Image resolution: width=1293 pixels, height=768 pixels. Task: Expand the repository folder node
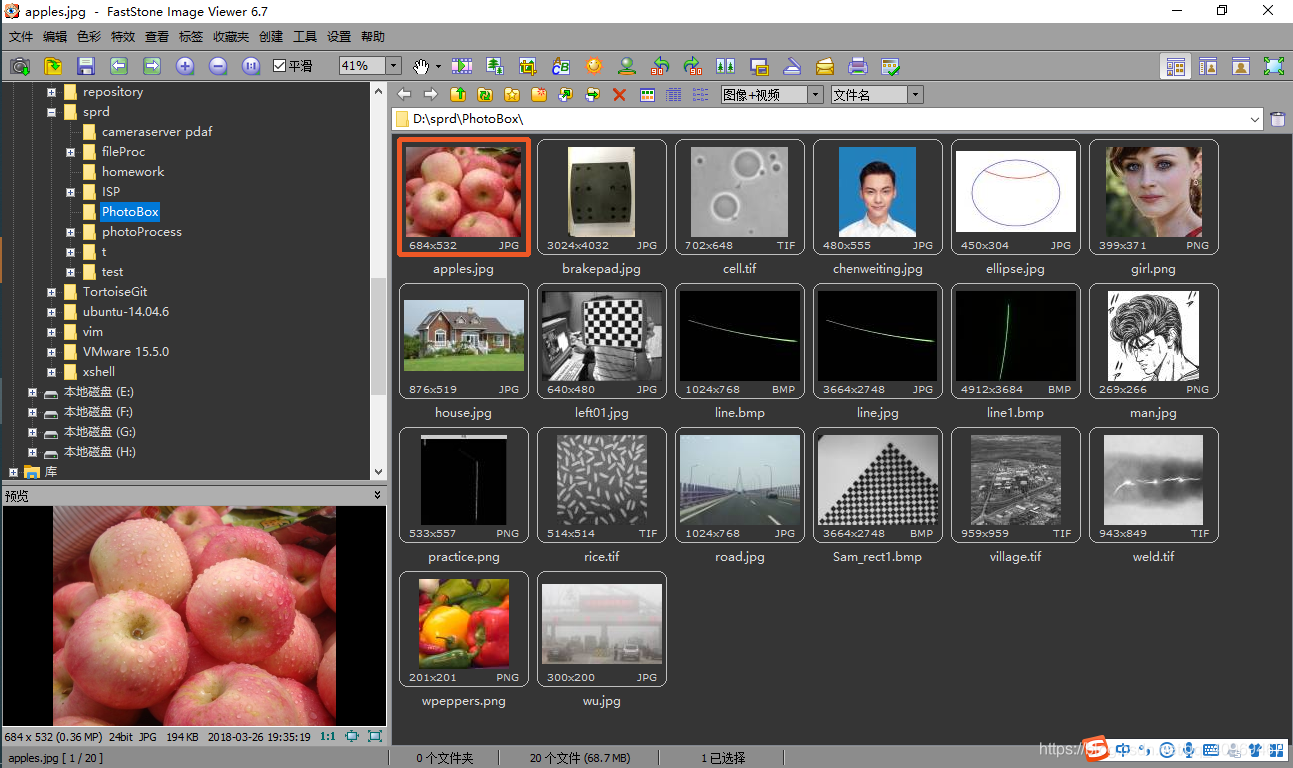pyautogui.click(x=52, y=92)
